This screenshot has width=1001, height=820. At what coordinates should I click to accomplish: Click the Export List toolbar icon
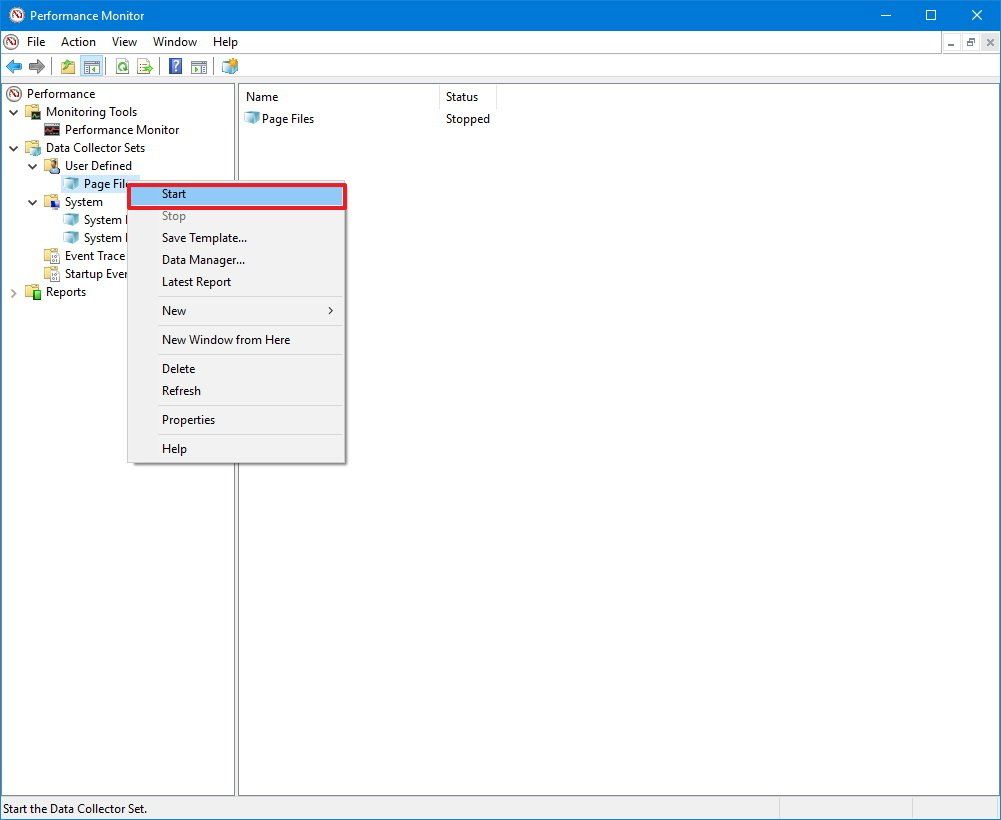(x=145, y=66)
